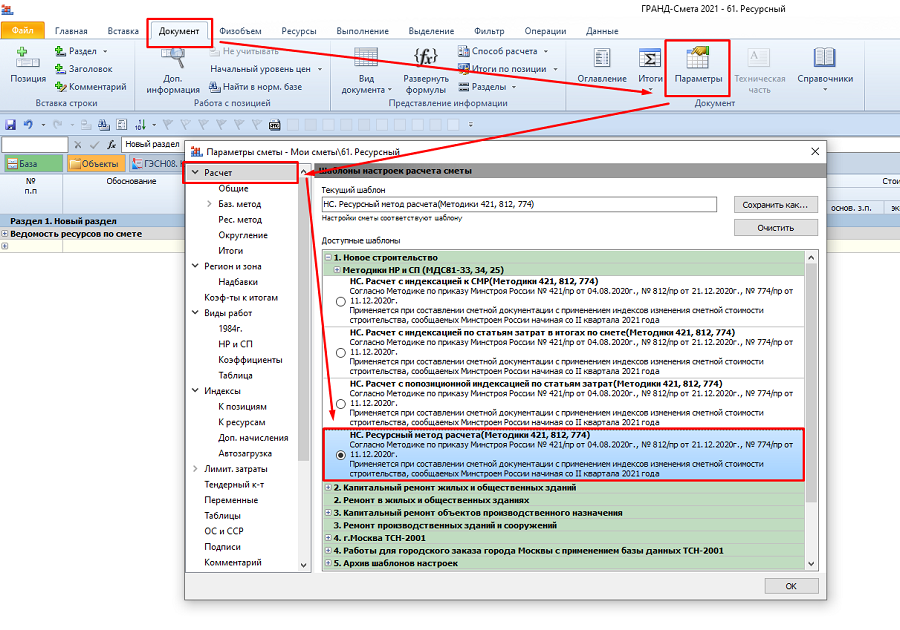Click Найти в норм. базе
The image size is (900, 630).
click(255, 87)
